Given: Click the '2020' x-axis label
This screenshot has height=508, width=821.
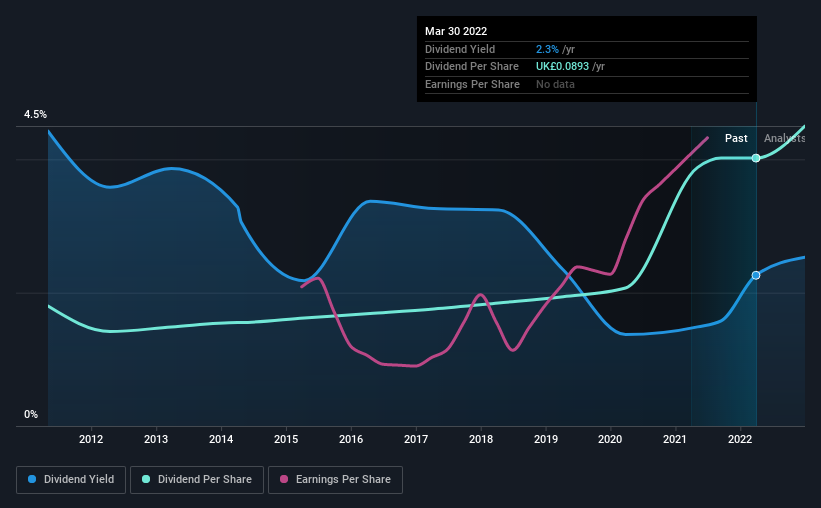Looking at the screenshot, I should pos(610,439).
